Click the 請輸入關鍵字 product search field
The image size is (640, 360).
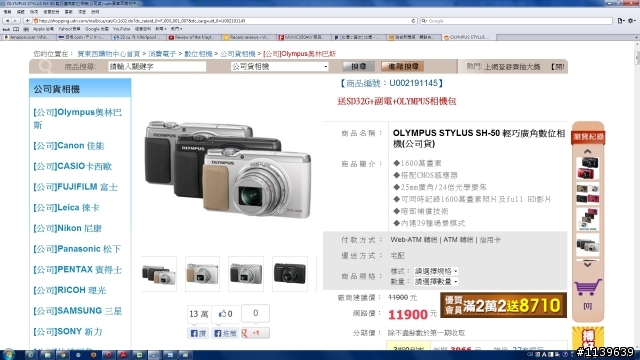157,67
